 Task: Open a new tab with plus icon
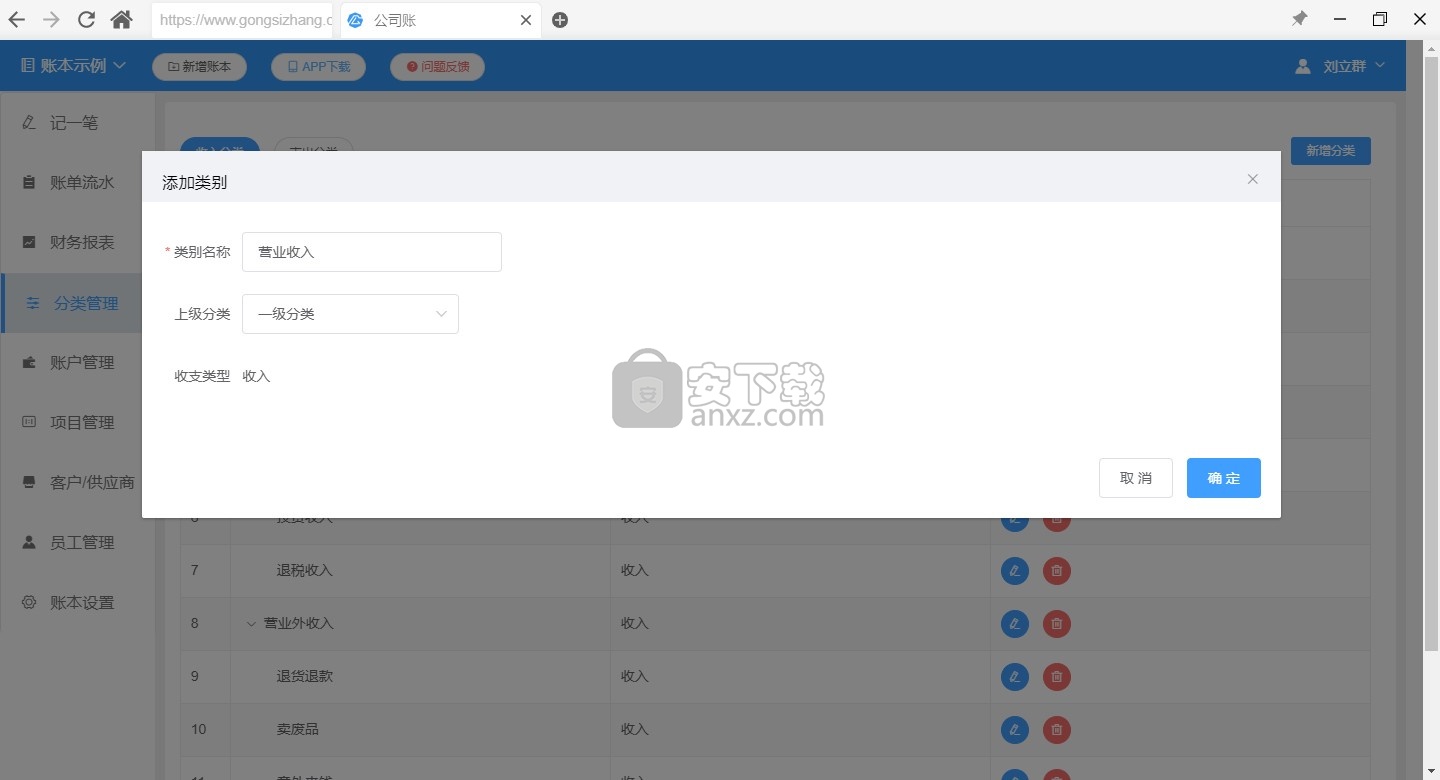click(x=560, y=20)
